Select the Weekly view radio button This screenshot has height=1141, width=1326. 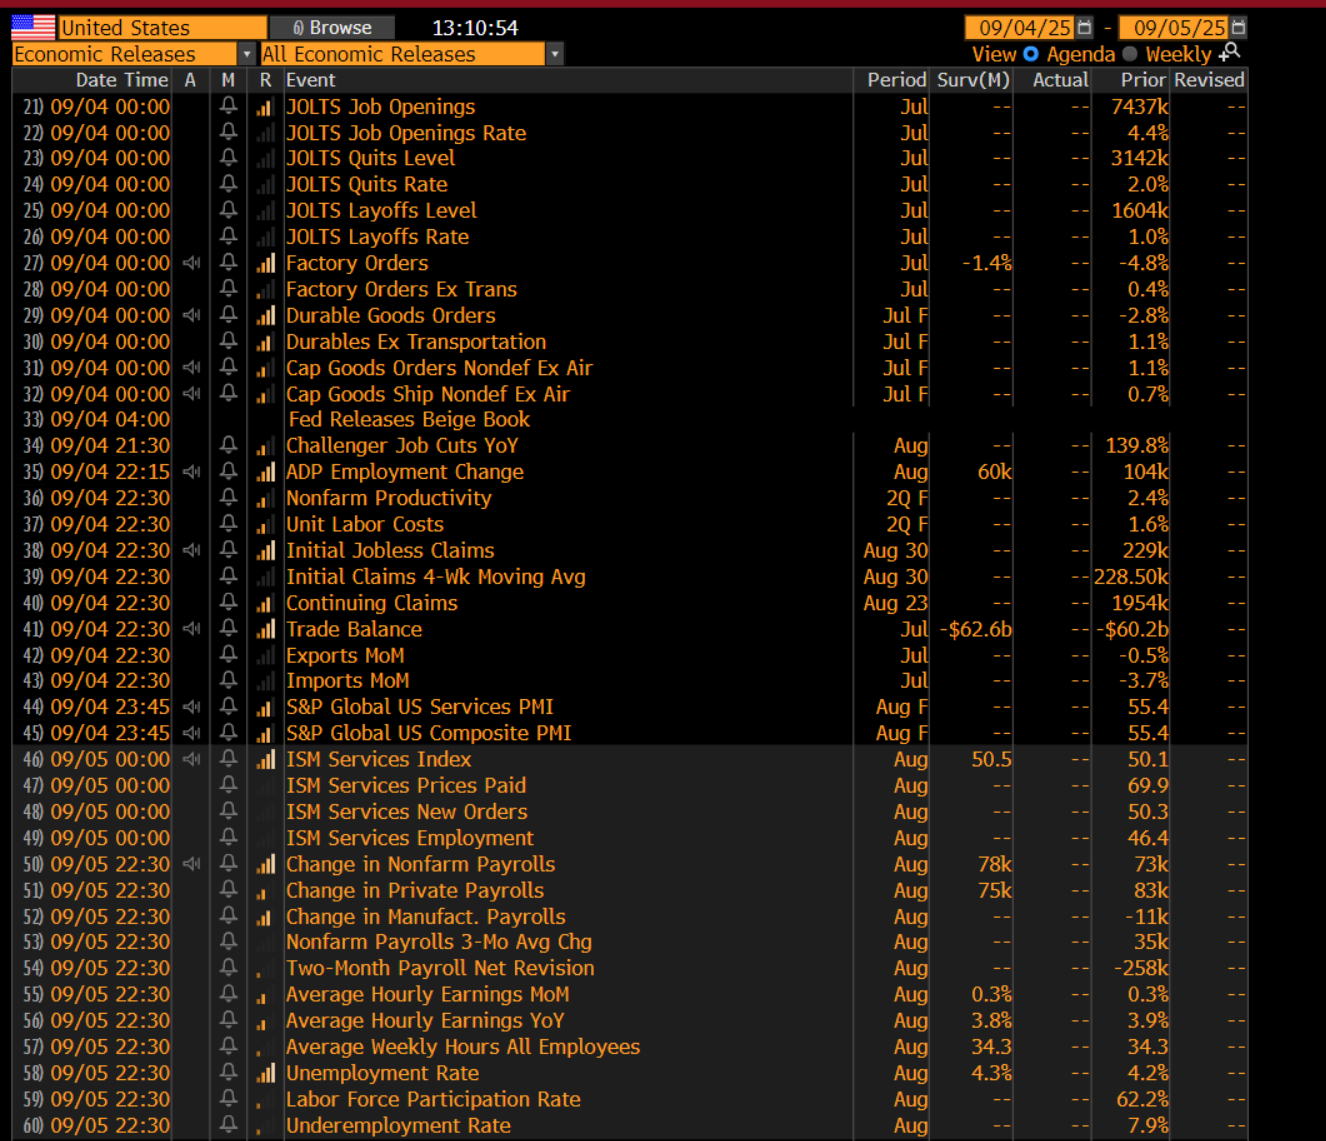coord(1130,54)
